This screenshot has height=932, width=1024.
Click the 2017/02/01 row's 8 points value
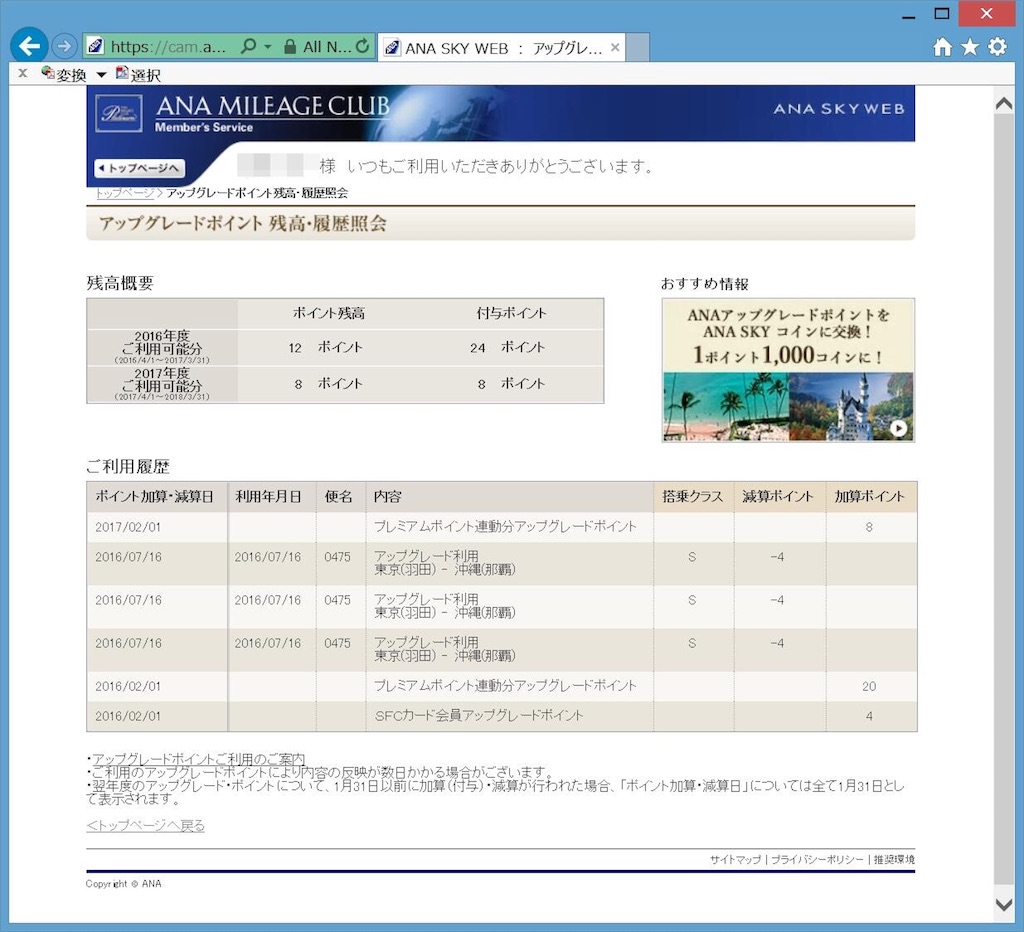click(869, 527)
